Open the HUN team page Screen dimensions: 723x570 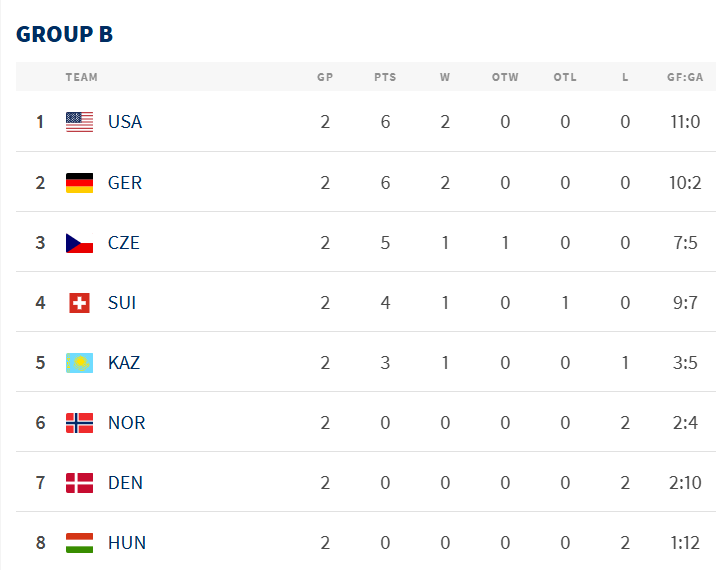coord(127,543)
